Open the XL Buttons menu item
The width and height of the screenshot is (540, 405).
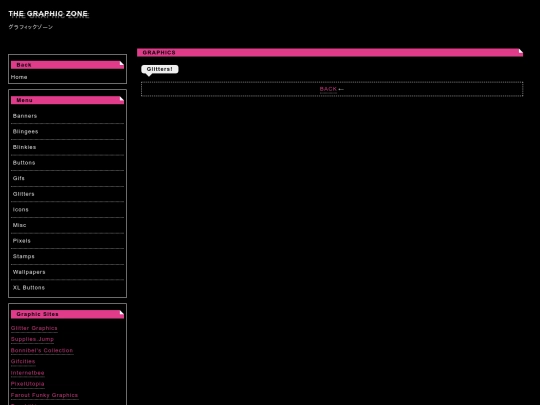pyautogui.click(x=68, y=288)
